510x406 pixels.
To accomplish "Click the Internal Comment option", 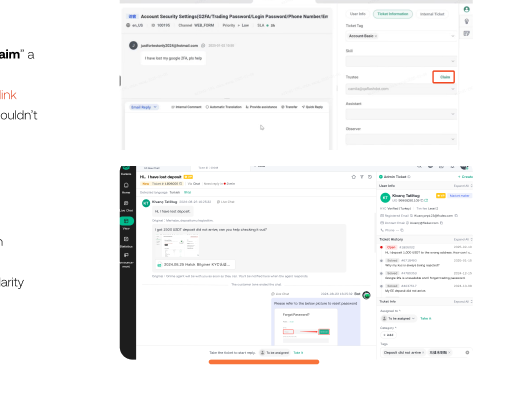I will pyautogui.click(x=186, y=107).
